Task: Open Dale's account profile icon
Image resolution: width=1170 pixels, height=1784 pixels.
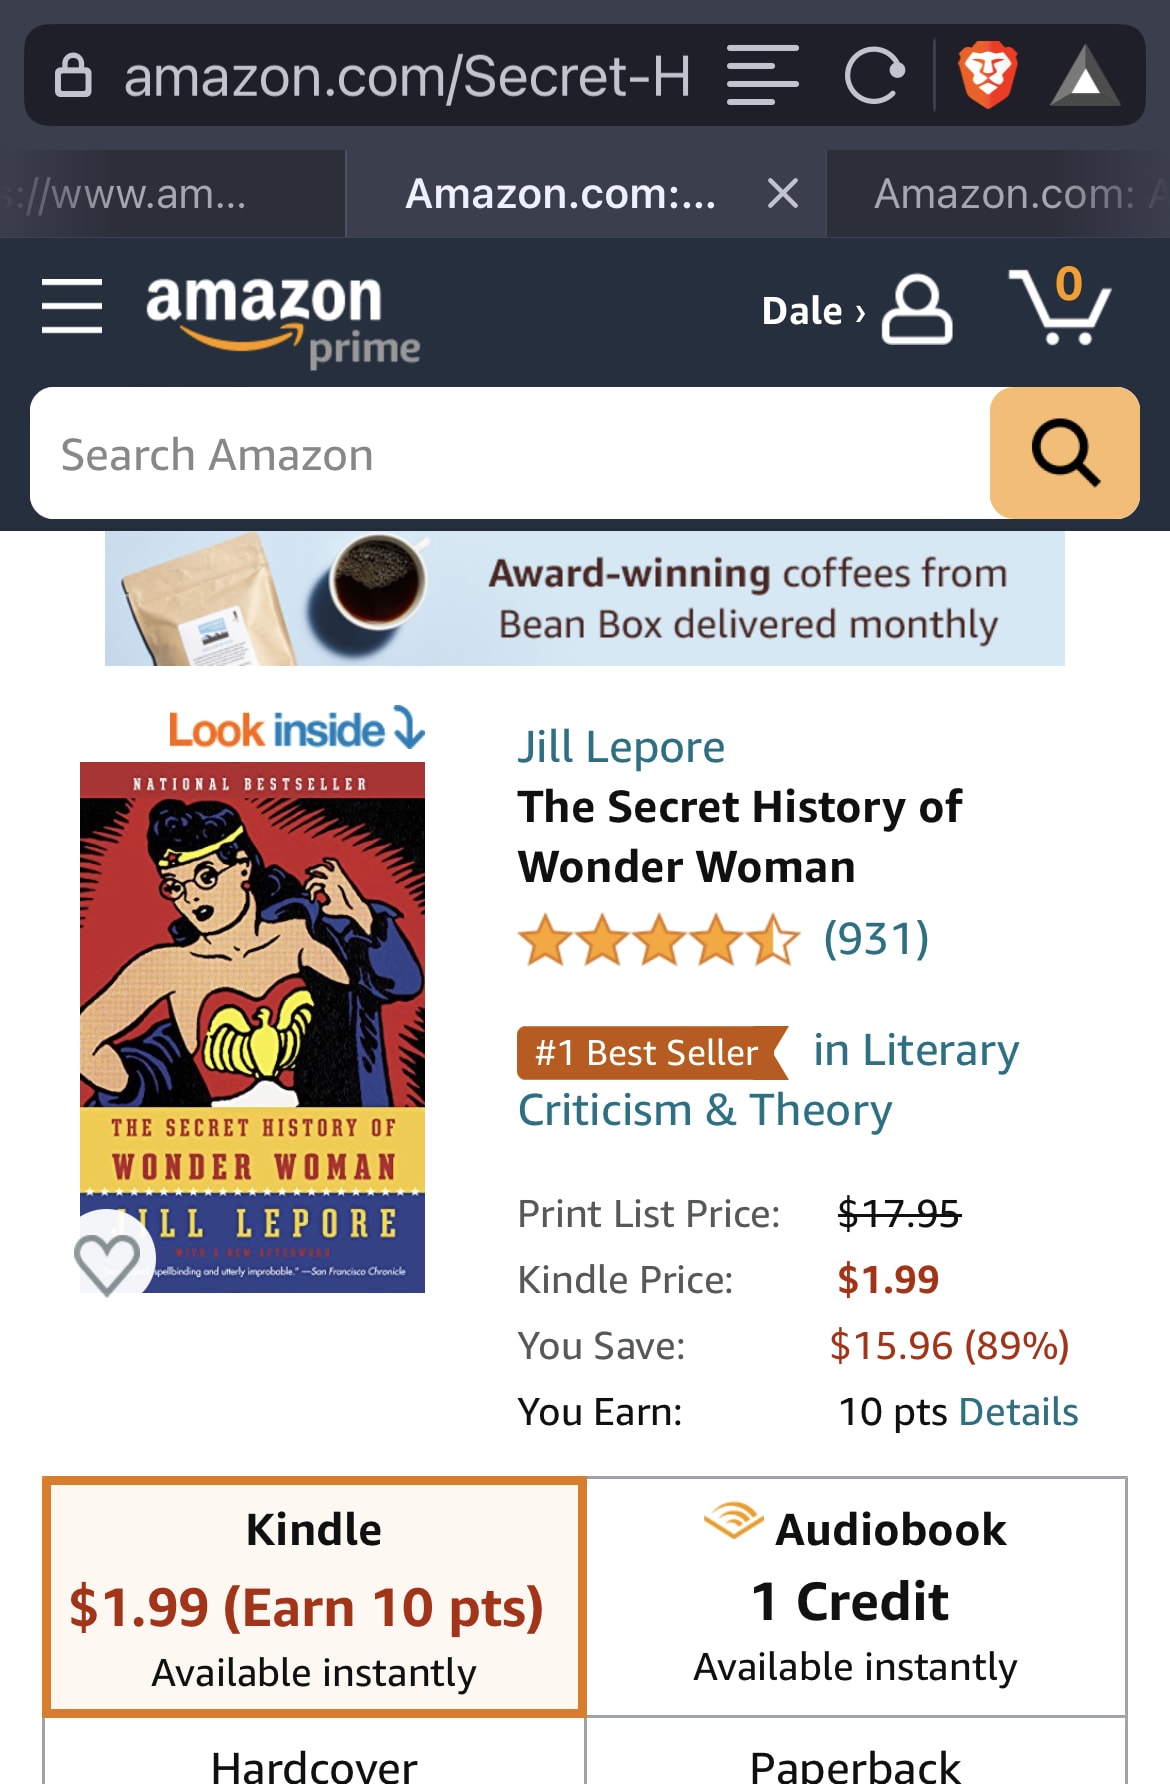Action: coord(916,310)
